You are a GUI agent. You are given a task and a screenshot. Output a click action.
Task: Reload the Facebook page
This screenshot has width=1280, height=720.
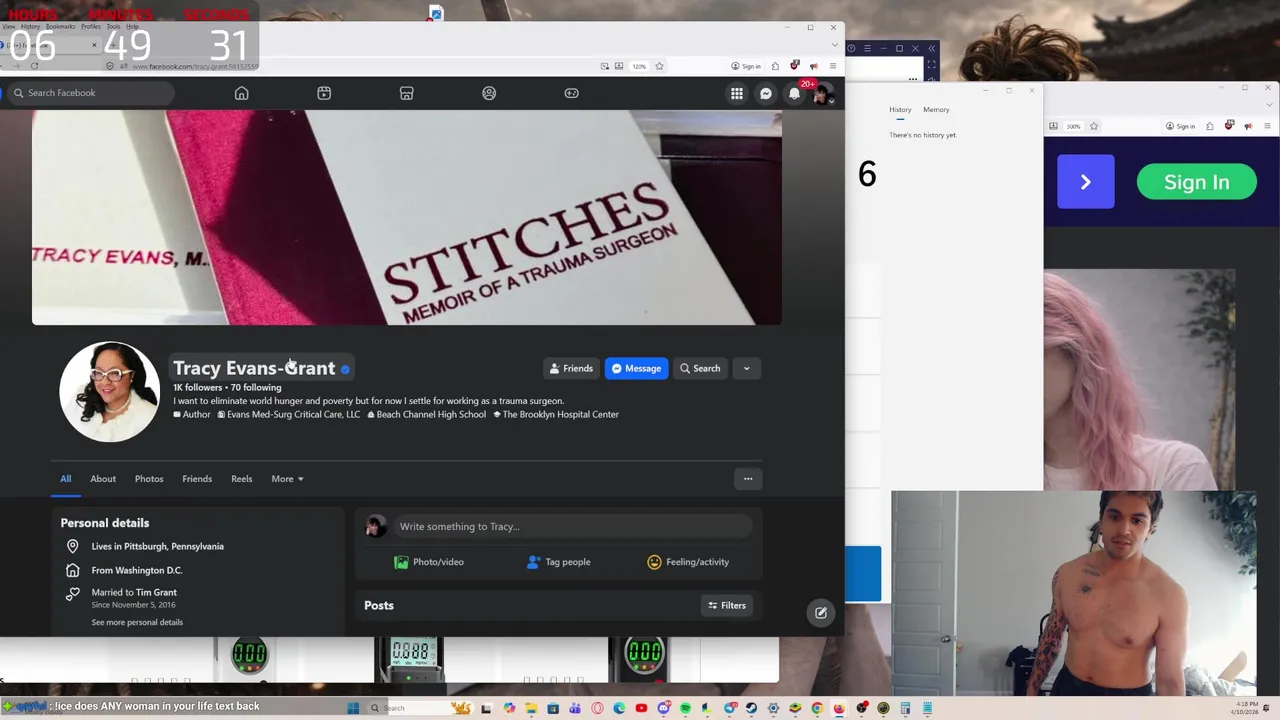click(34, 66)
